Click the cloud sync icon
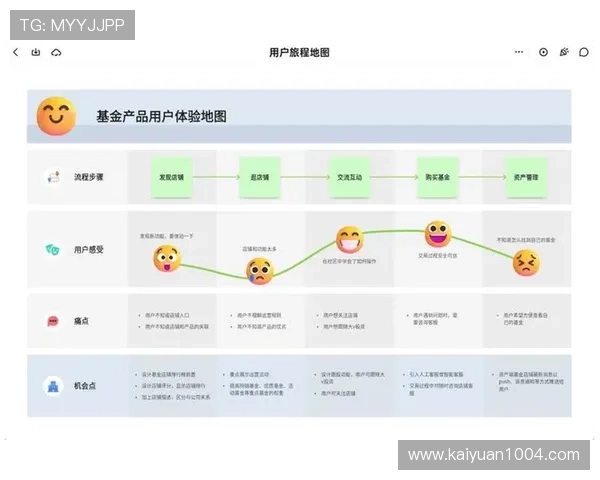 point(56,52)
